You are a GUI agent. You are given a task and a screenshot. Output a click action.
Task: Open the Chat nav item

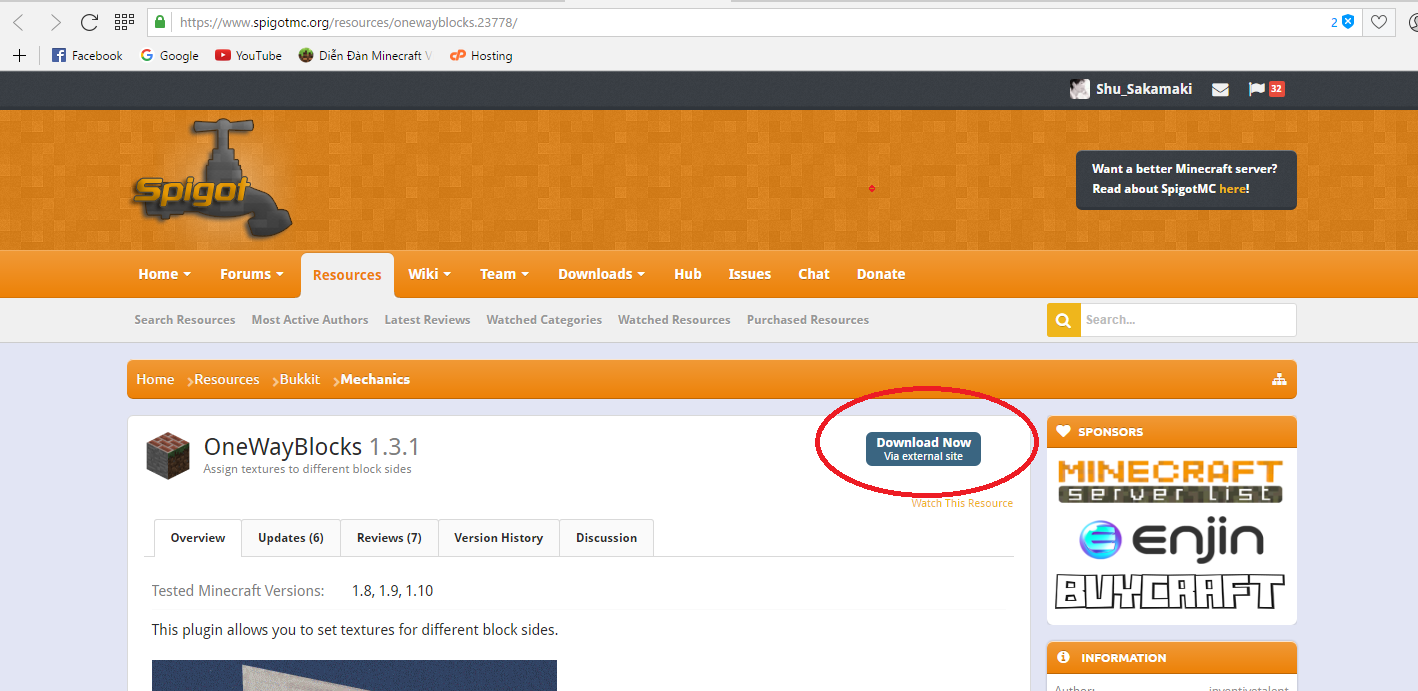(814, 274)
